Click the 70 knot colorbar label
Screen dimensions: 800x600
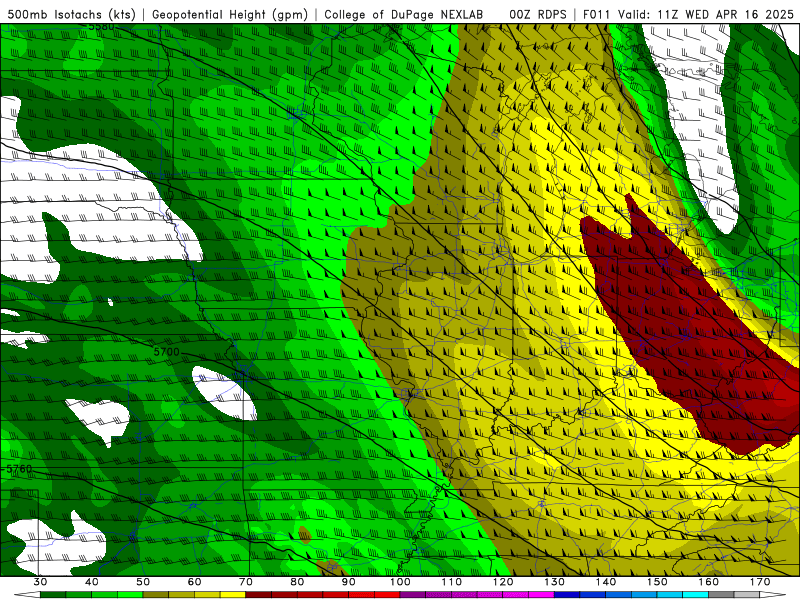(246, 582)
